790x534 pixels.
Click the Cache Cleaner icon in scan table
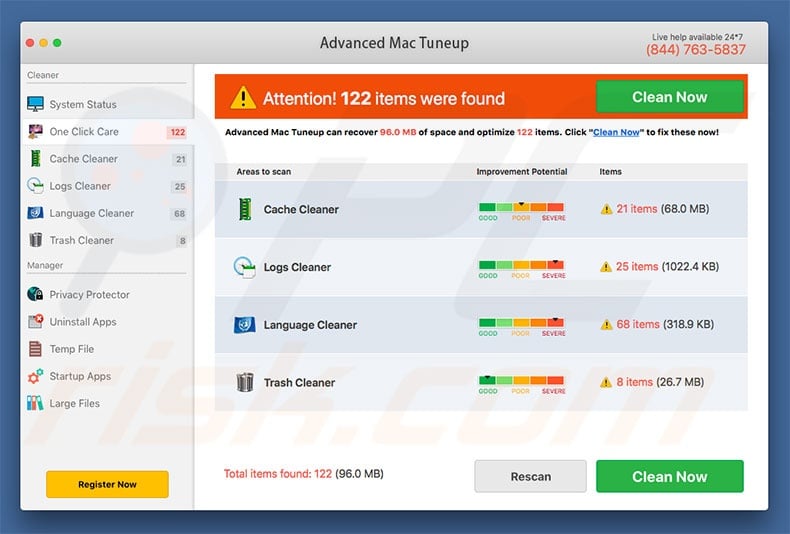[245, 209]
